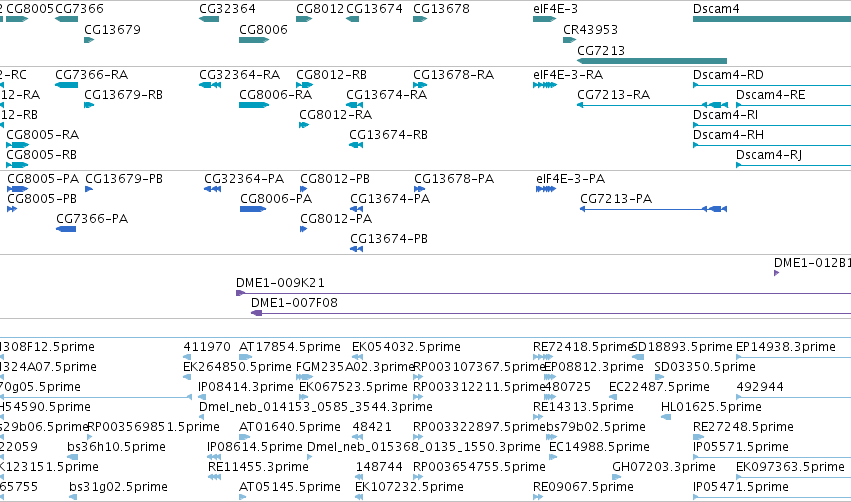The height and width of the screenshot is (502, 851).
Task: Select the CG8006 gene bar
Action: (x=254, y=40)
